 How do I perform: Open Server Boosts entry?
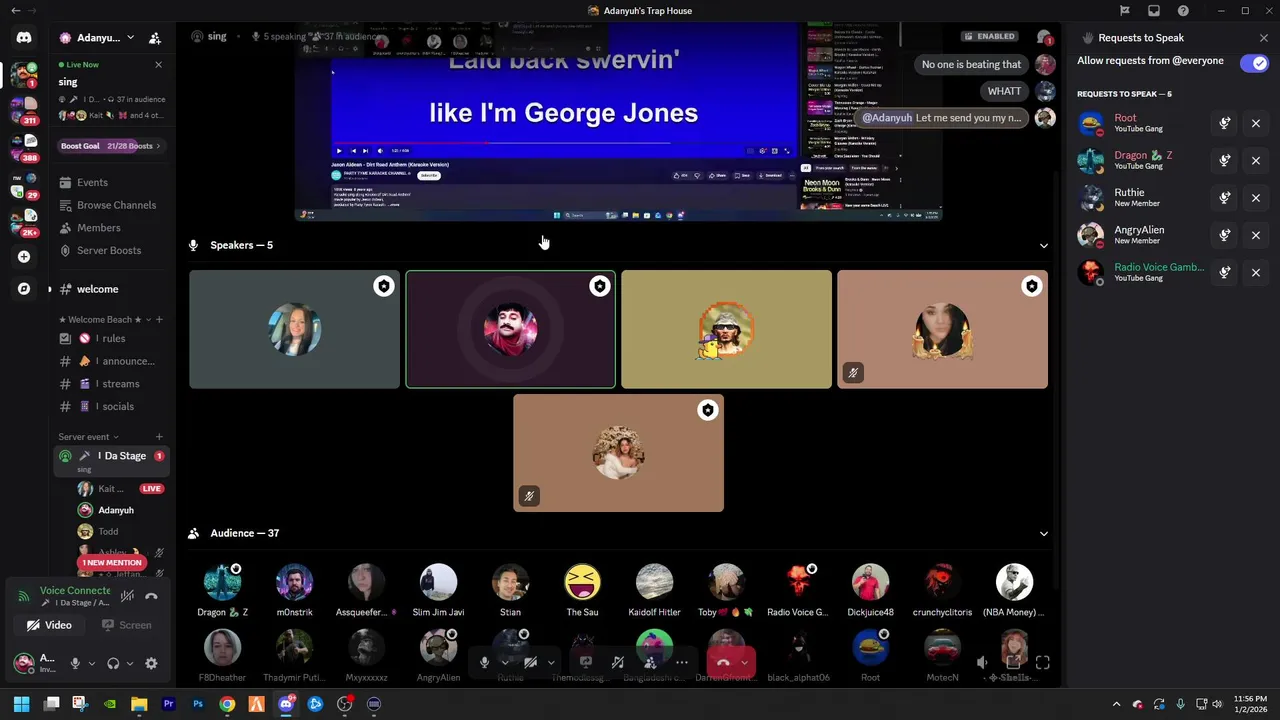click(112, 251)
